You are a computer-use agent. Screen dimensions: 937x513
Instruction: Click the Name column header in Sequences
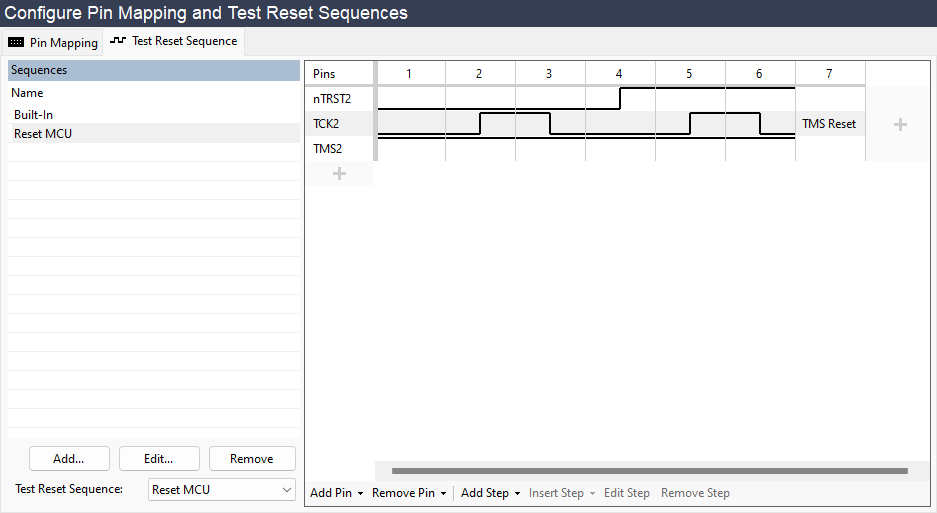[x=27, y=93]
